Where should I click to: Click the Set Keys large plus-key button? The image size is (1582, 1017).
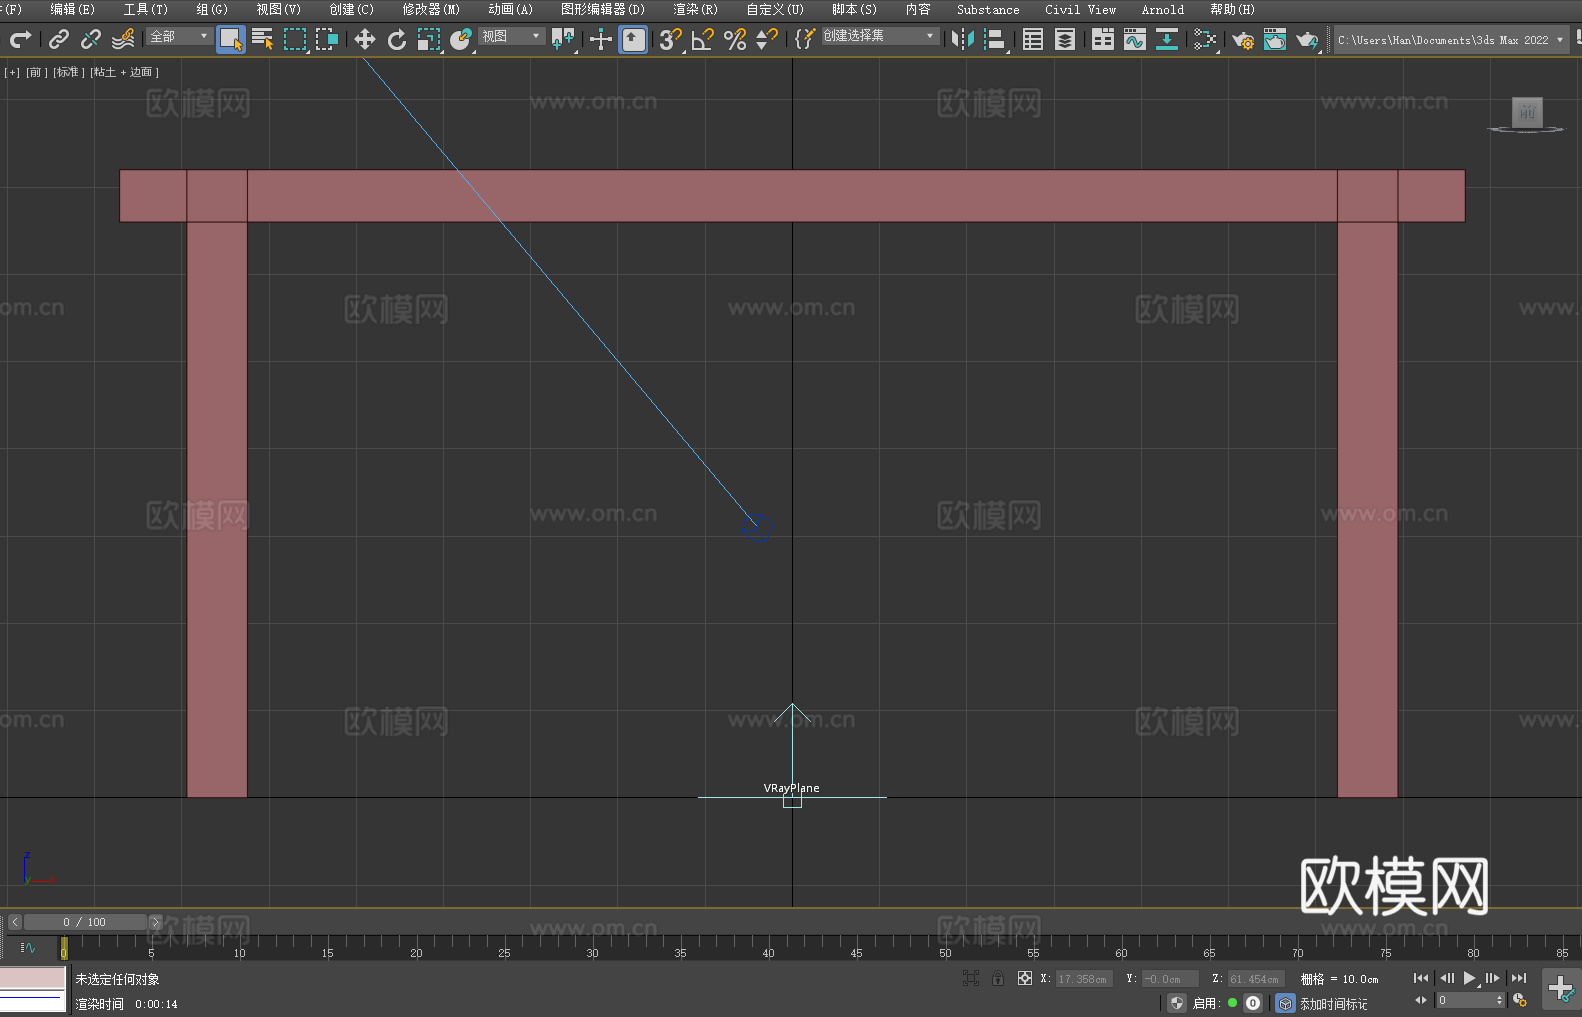tap(1561, 989)
